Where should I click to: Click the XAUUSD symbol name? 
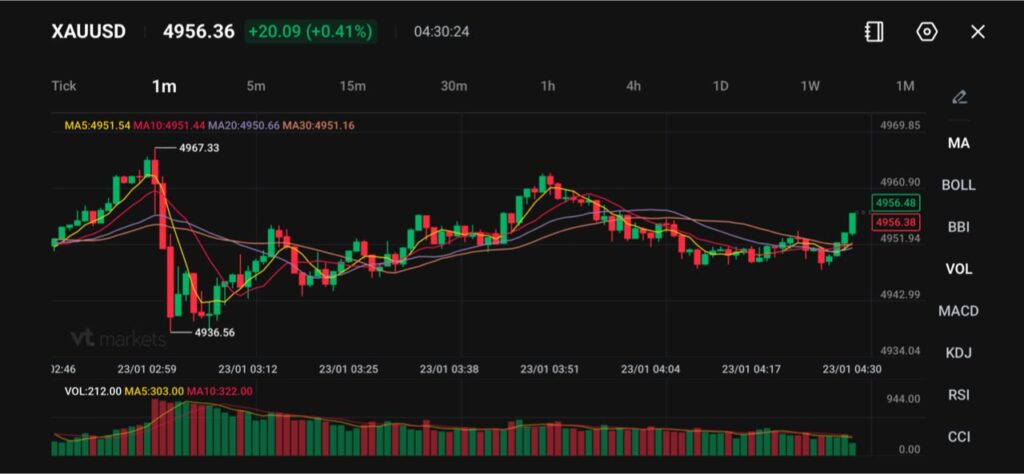(89, 32)
